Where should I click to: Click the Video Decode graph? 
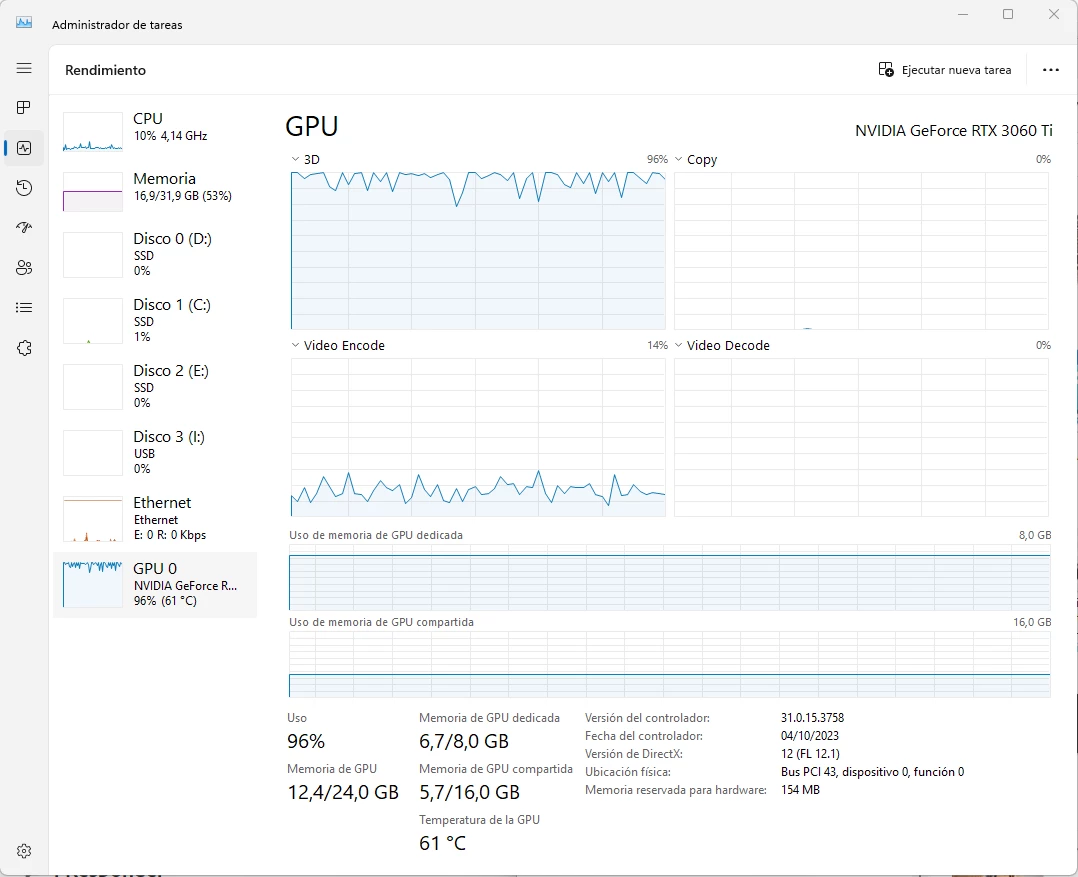[861, 437]
